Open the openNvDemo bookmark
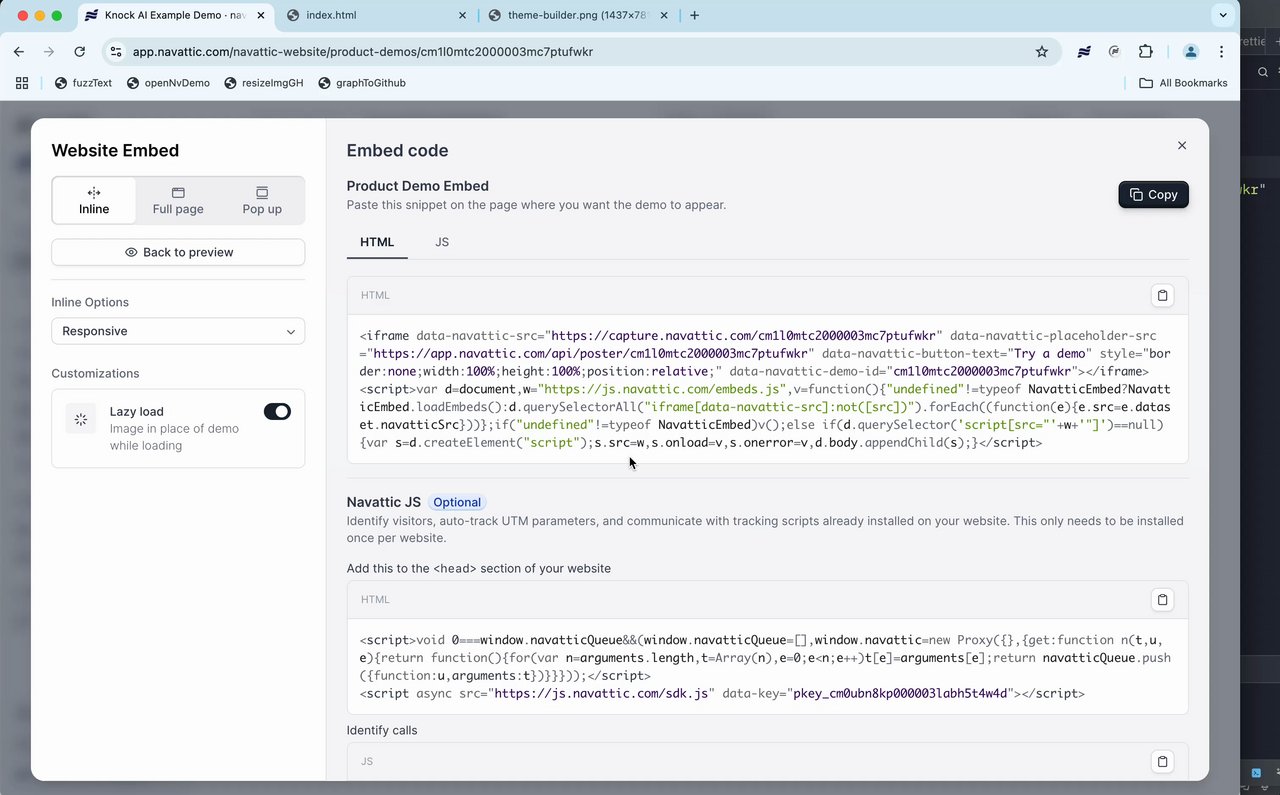Viewport: 1280px width, 795px height. pyautogui.click(x=168, y=83)
